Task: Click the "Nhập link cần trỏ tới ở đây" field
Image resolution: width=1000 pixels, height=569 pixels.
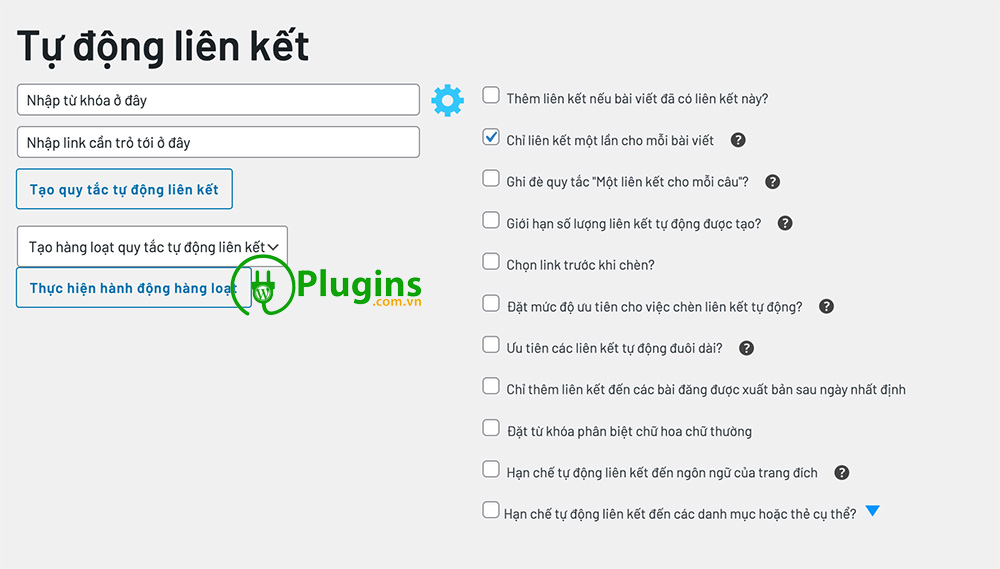Action: click(218, 142)
